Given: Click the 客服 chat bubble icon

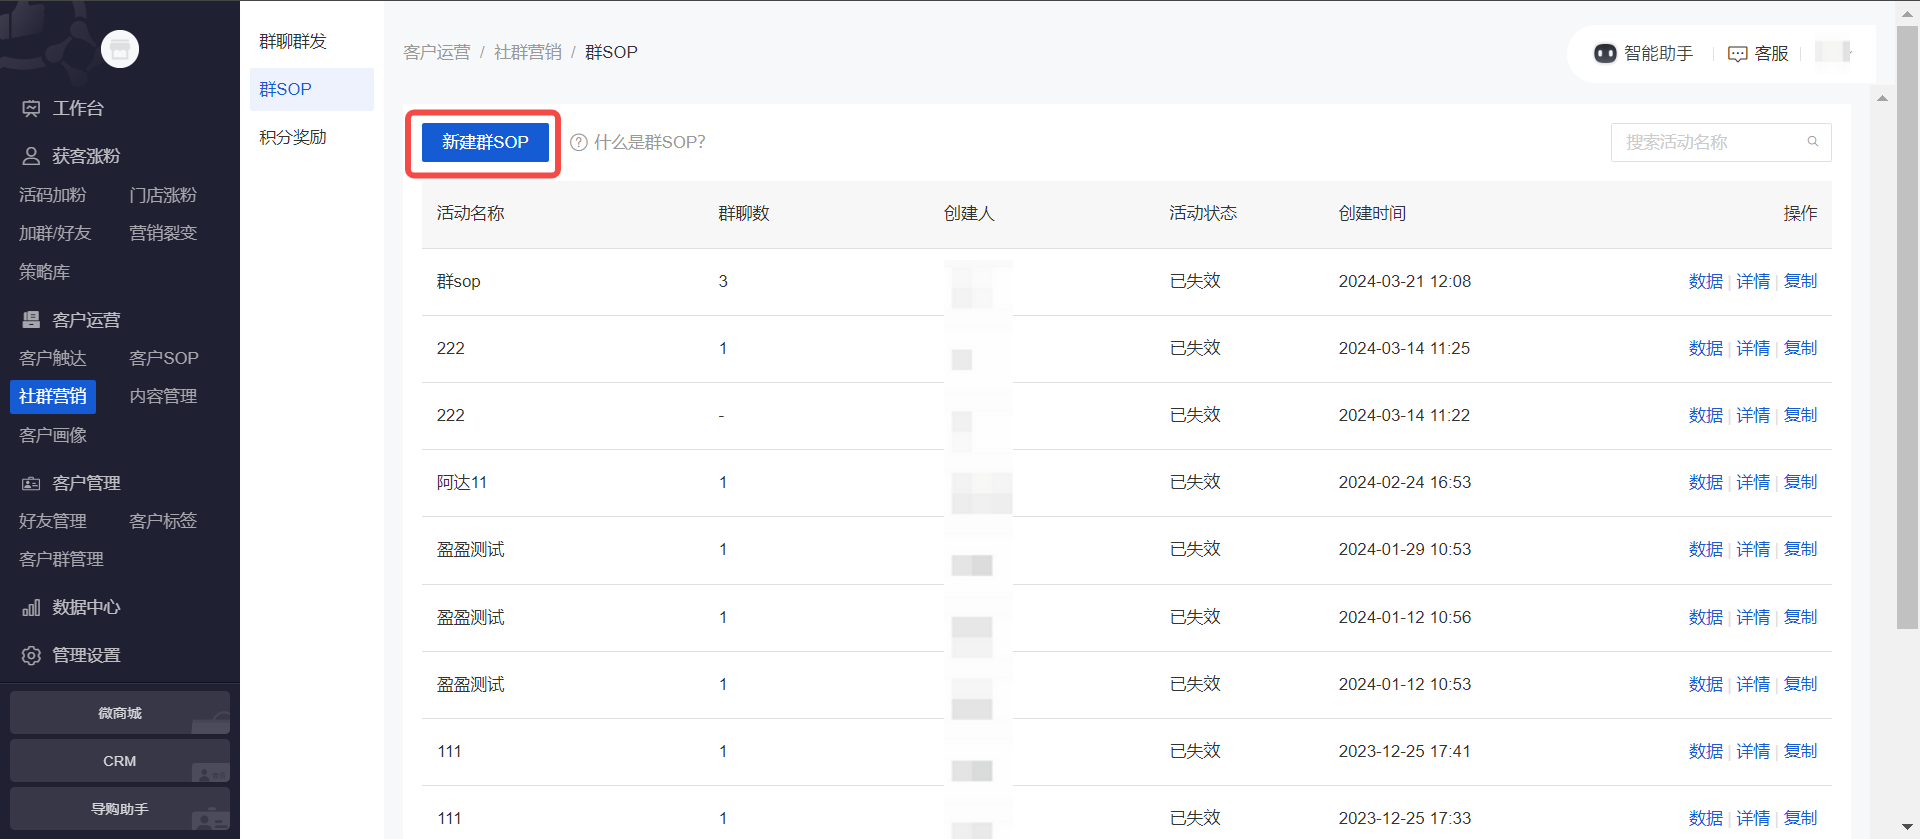Looking at the screenshot, I should [1738, 54].
